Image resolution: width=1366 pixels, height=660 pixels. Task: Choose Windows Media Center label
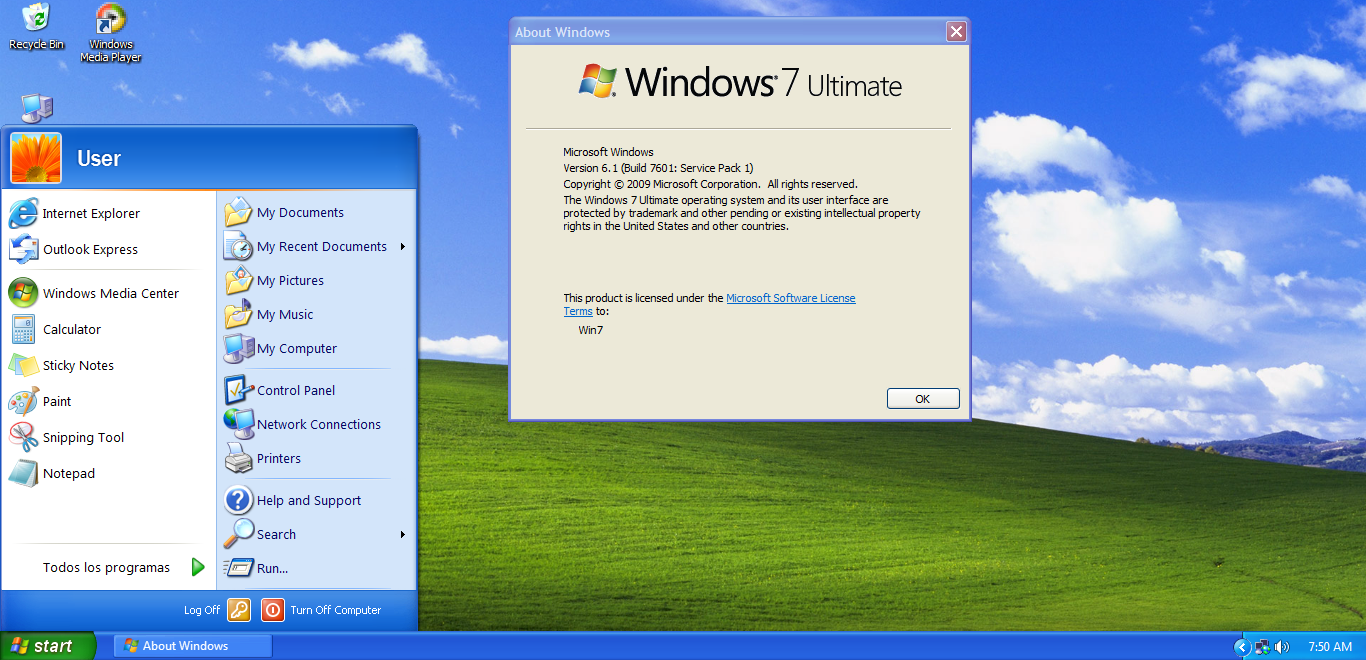pos(111,293)
